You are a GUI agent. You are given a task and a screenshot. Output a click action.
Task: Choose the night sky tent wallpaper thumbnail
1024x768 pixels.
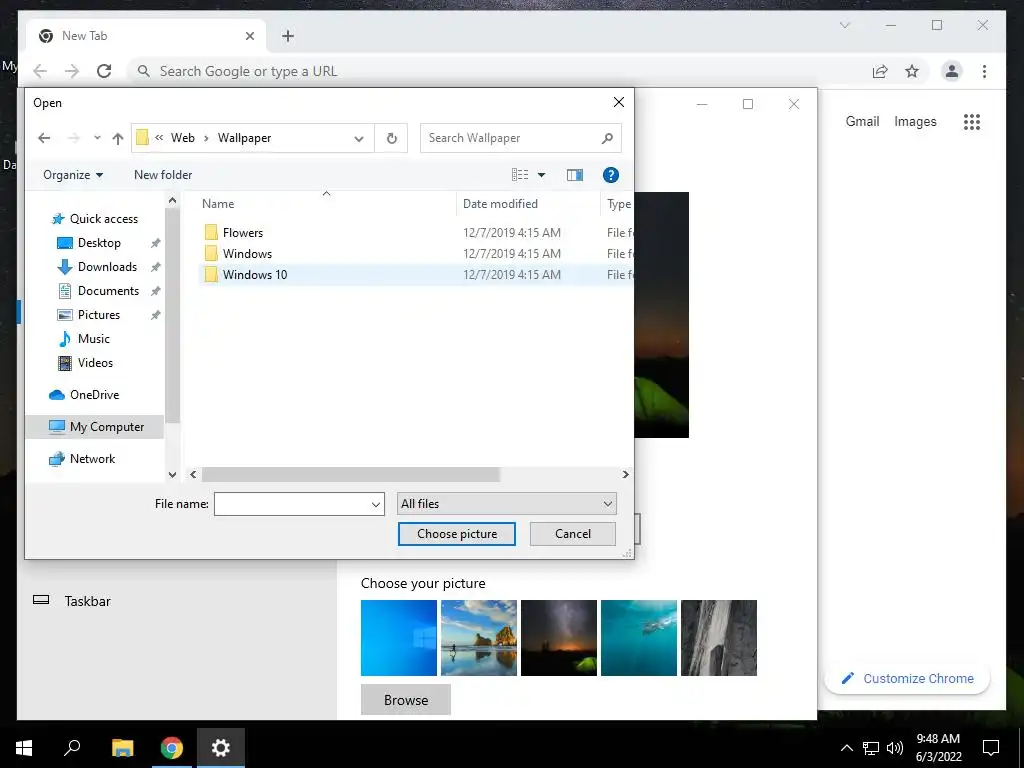559,638
